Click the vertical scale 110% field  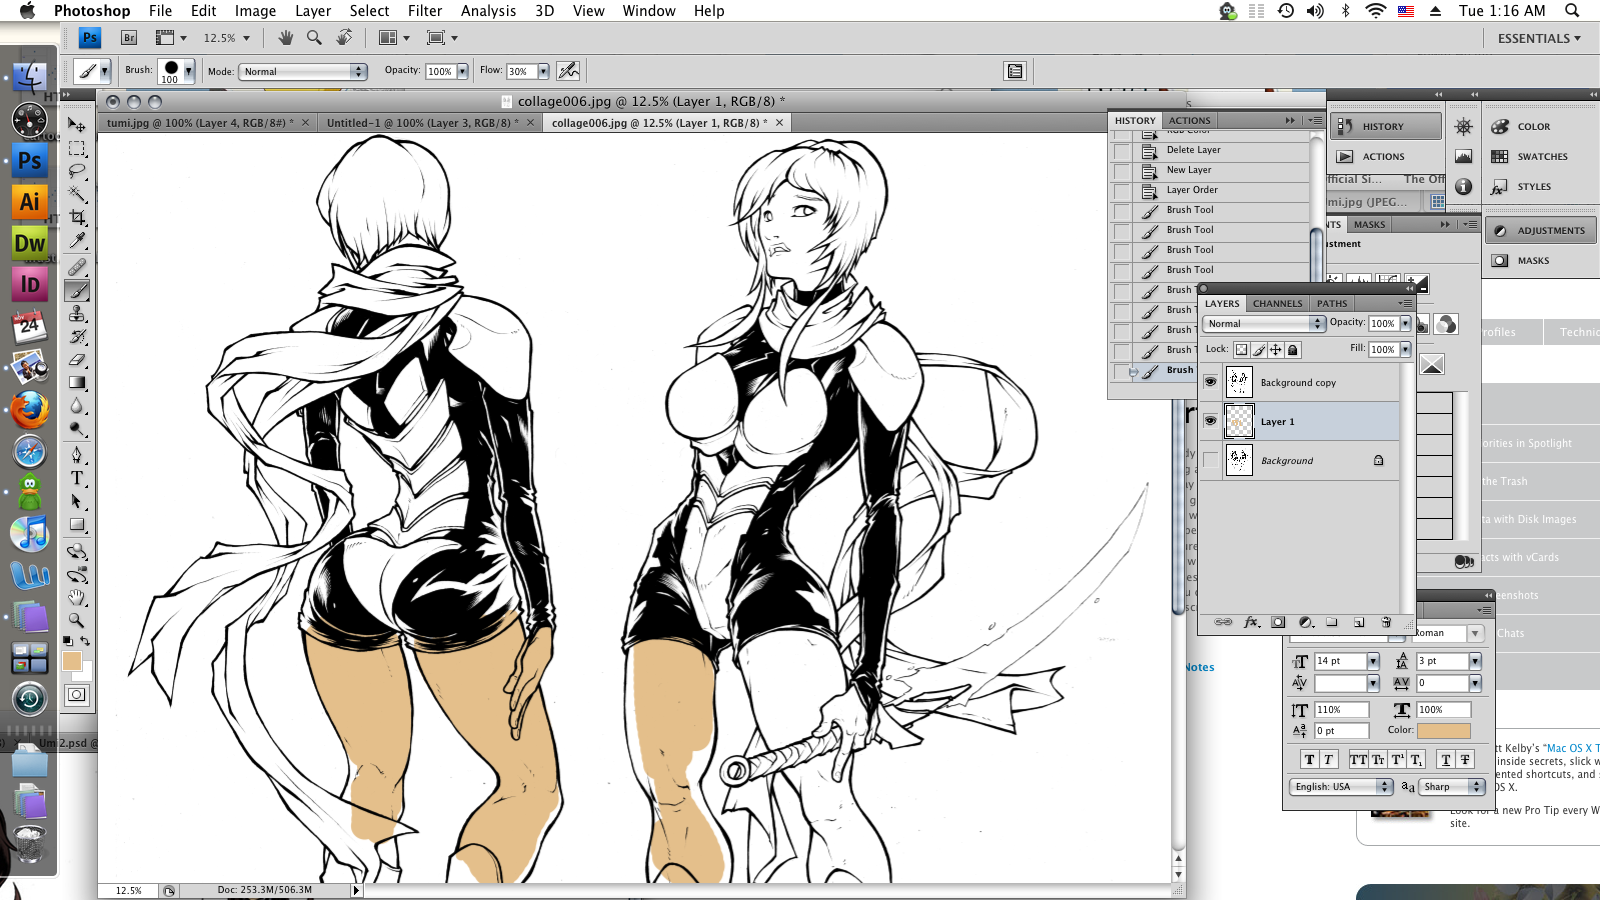pos(1341,710)
